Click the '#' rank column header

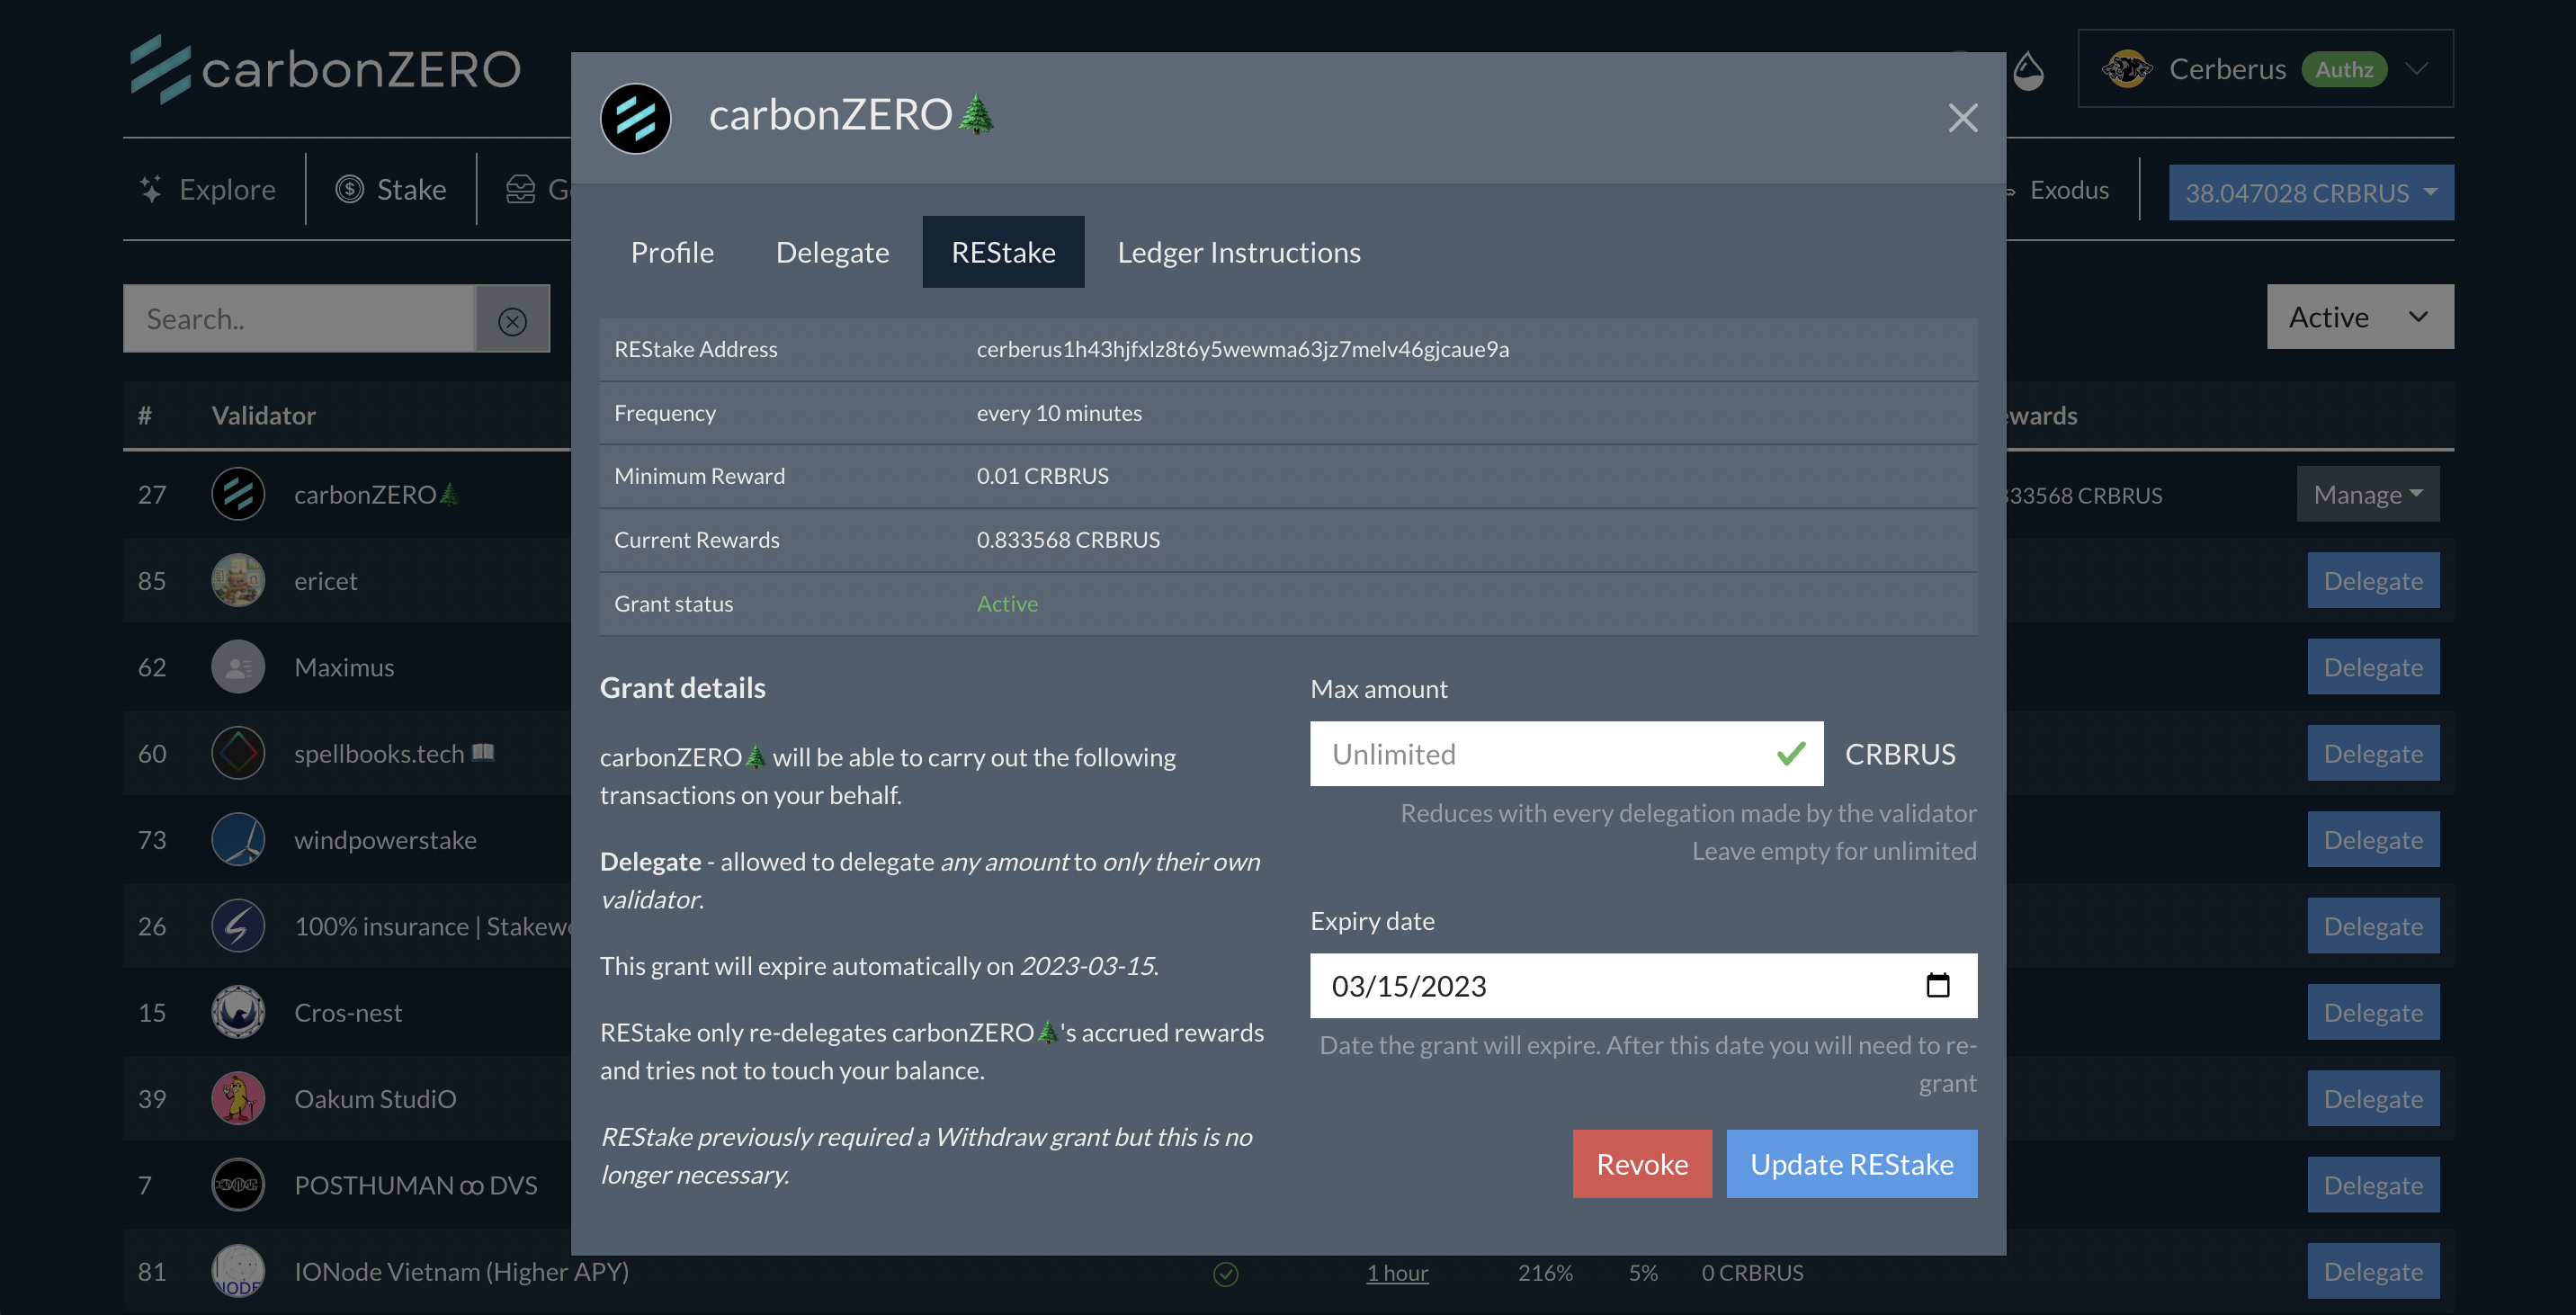[x=145, y=415]
